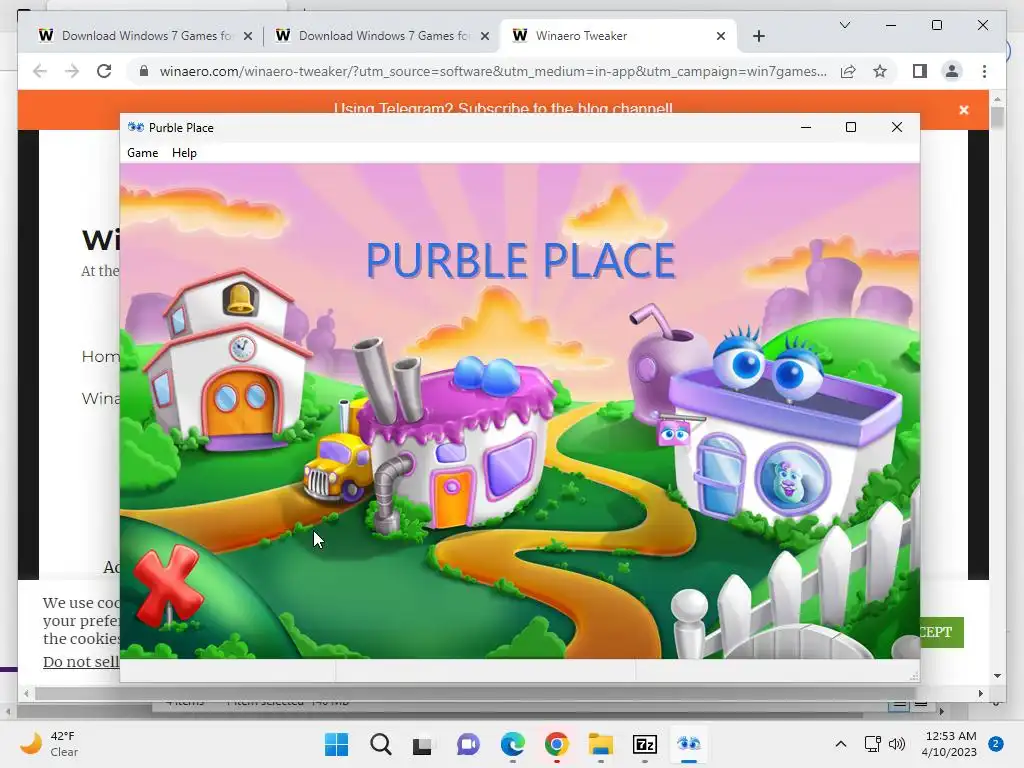The height and width of the screenshot is (768, 1024).
Task: Select the schoolhouse with bell
Action: (x=227, y=360)
